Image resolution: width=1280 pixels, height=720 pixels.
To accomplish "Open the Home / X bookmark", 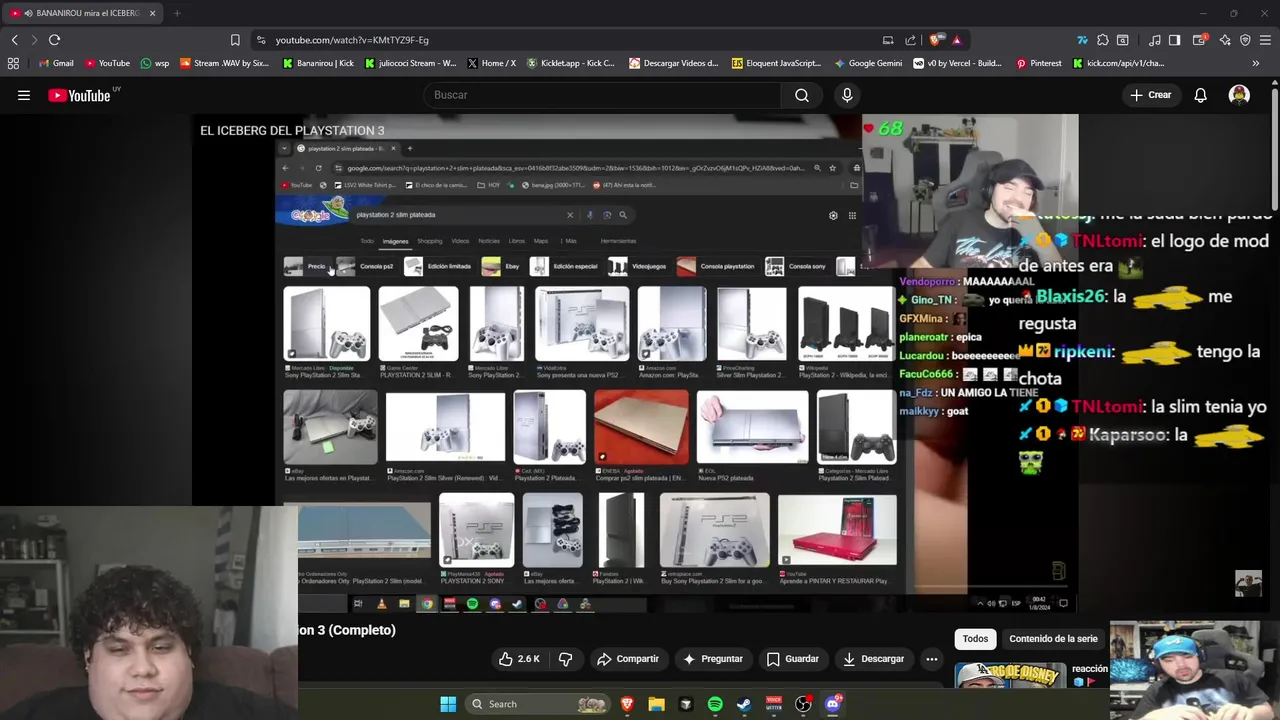I will tap(491, 63).
